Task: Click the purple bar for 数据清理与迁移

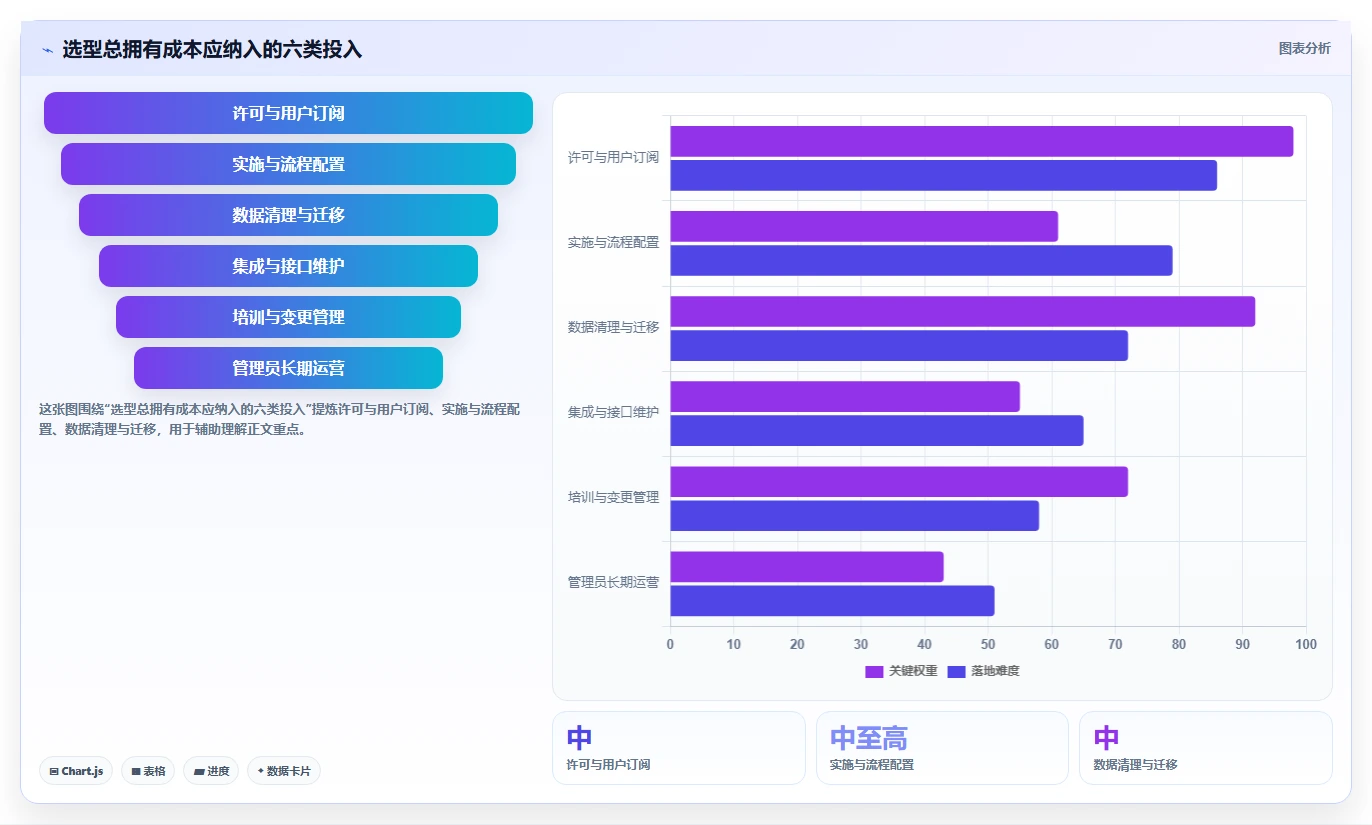Action: (962, 311)
